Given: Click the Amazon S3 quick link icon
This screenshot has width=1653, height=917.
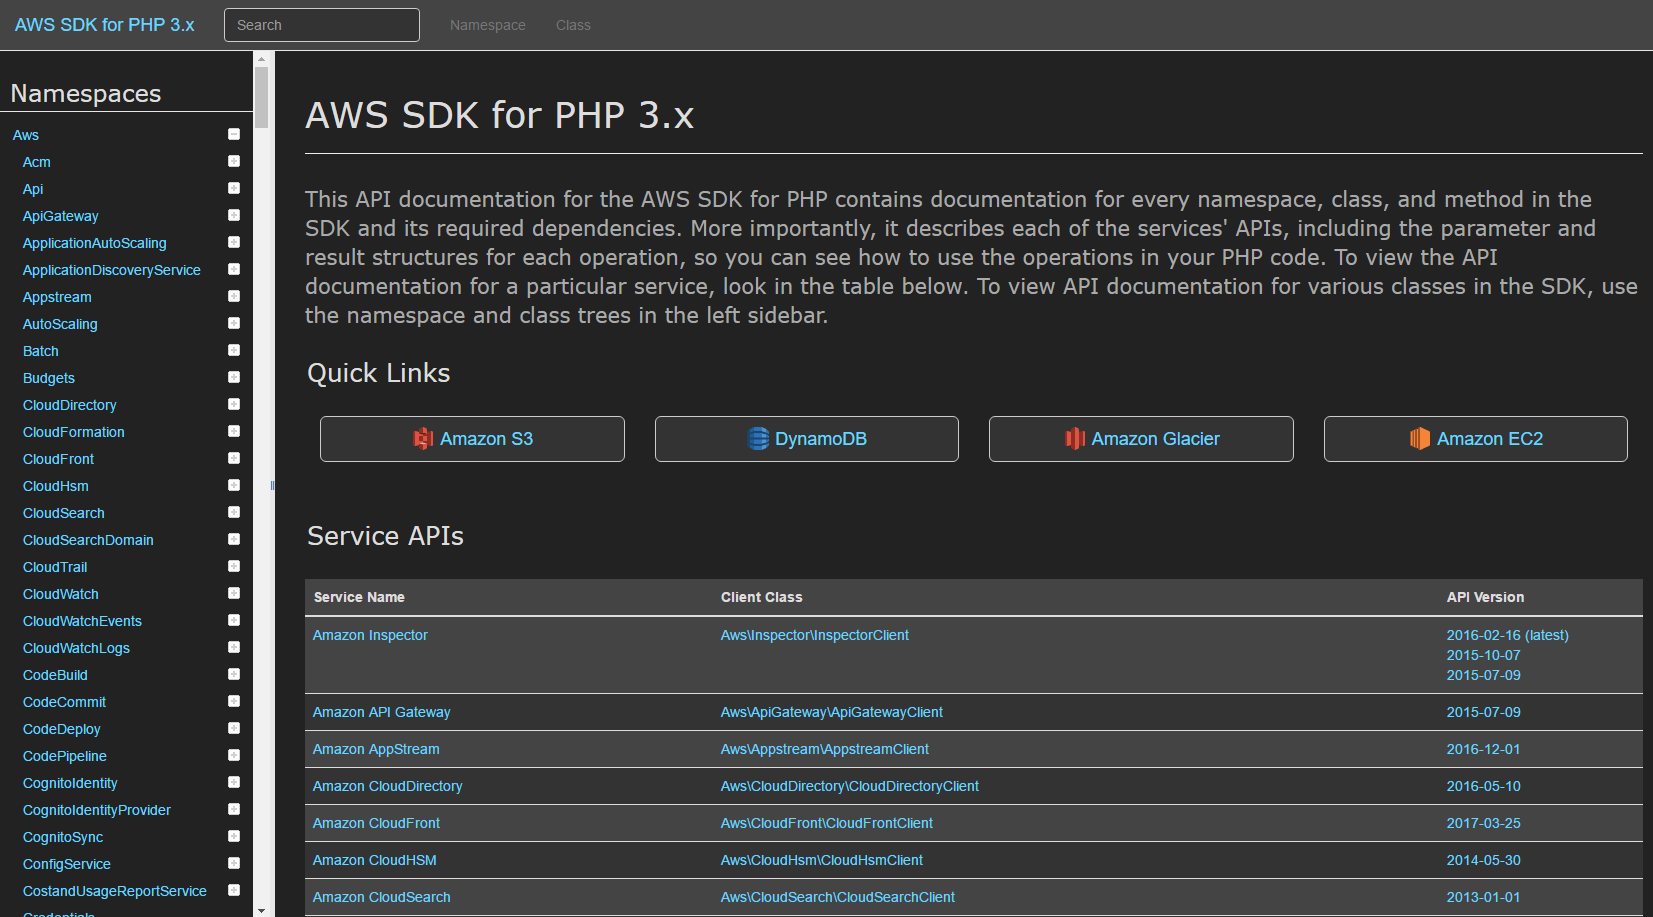Looking at the screenshot, I should [x=423, y=439].
